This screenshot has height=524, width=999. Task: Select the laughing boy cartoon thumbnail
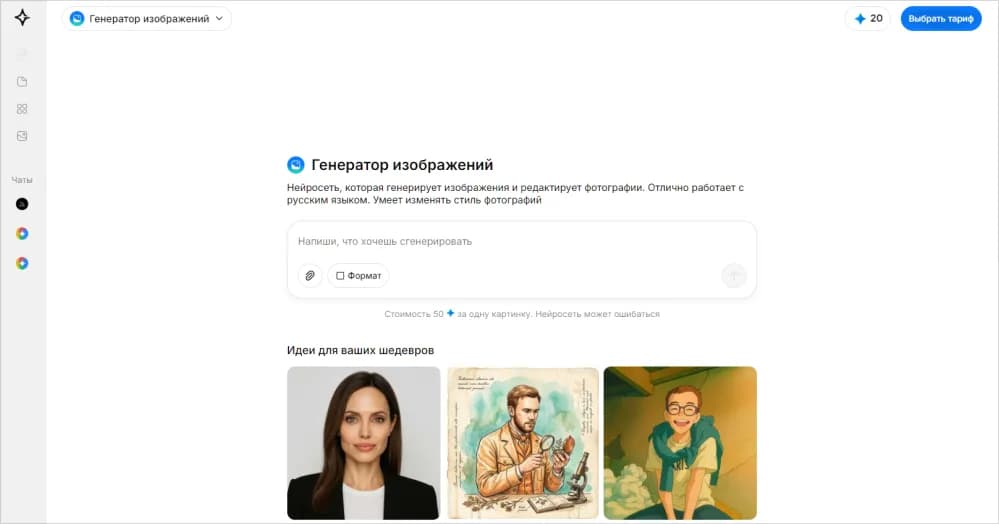[680, 443]
